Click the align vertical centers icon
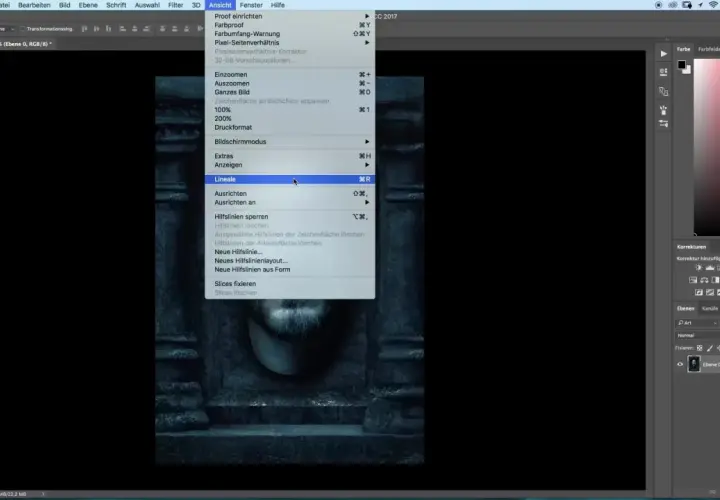The image size is (720, 500). [x=96, y=28]
